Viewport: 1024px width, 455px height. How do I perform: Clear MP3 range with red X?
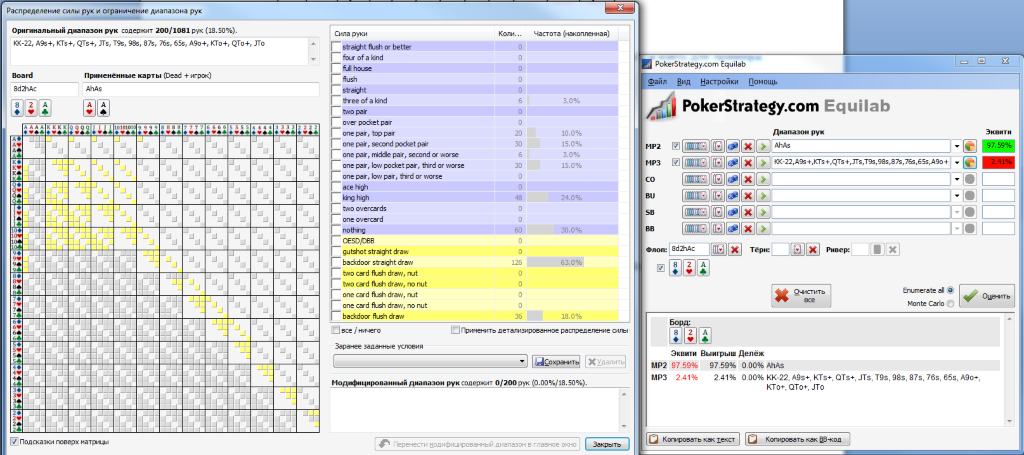[748, 162]
